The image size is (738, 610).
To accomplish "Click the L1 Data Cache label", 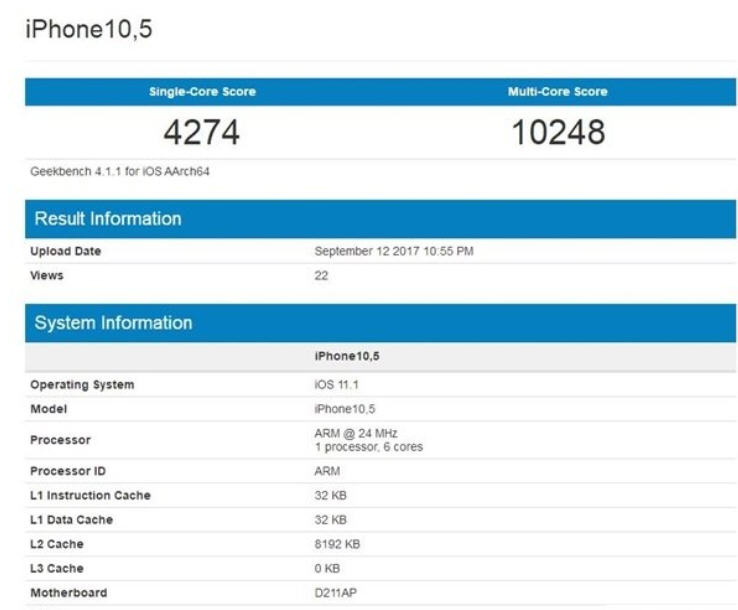I will (72, 520).
